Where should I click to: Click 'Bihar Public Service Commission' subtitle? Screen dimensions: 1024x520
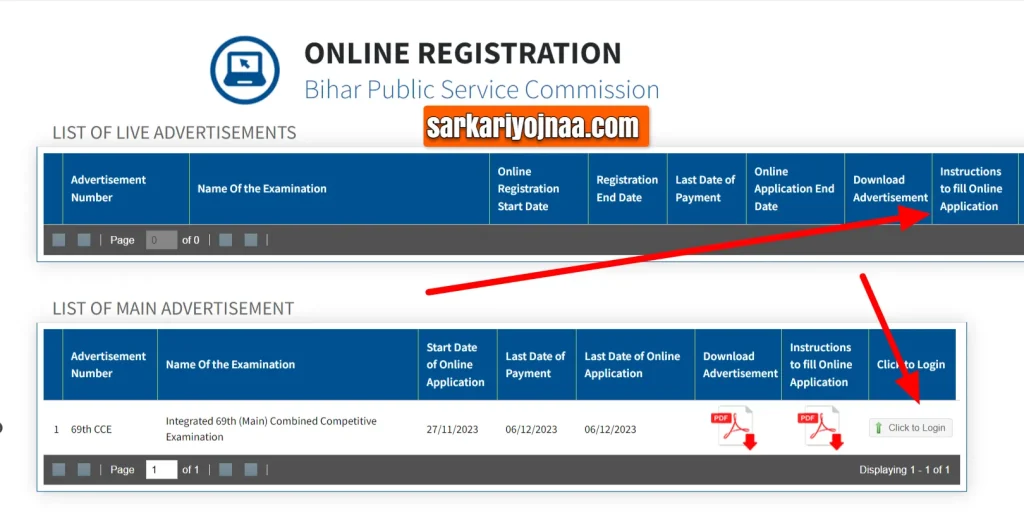481,89
